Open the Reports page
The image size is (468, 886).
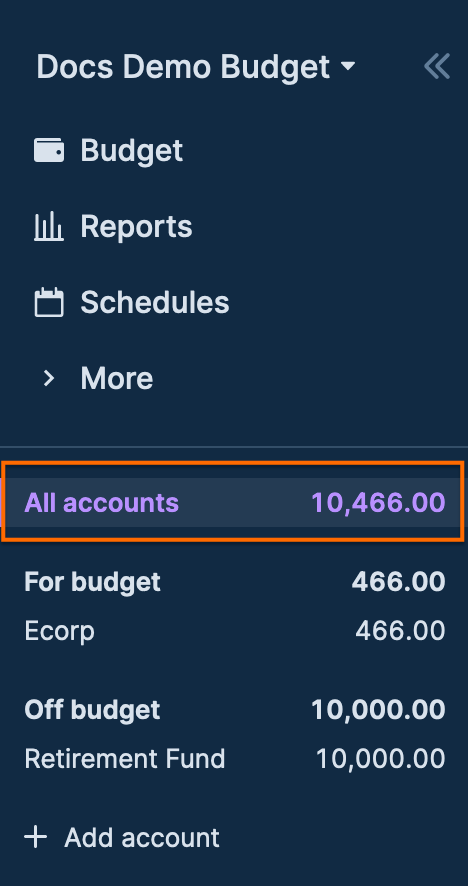pos(136,226)
